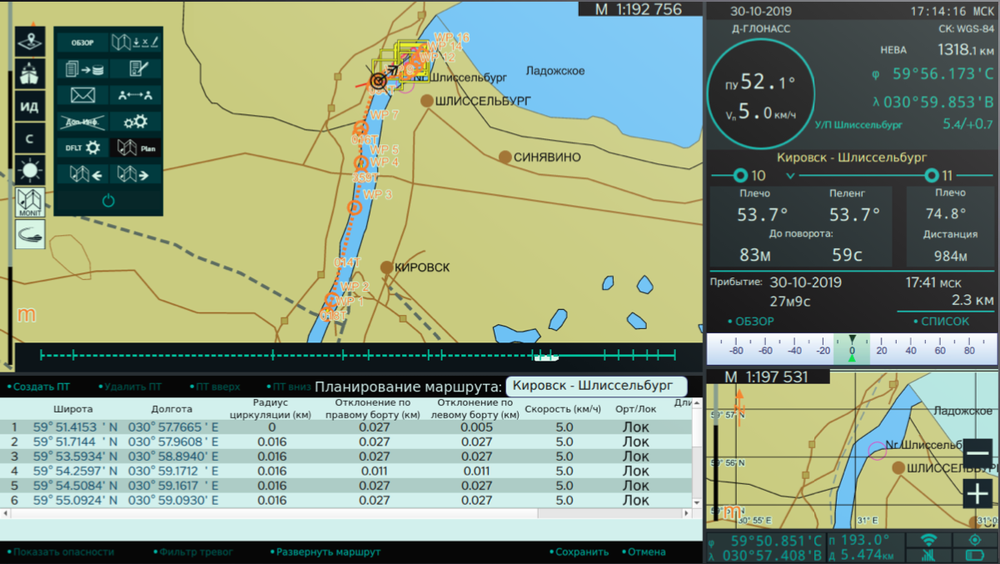Click the Сохранить button

click(582, 551)
